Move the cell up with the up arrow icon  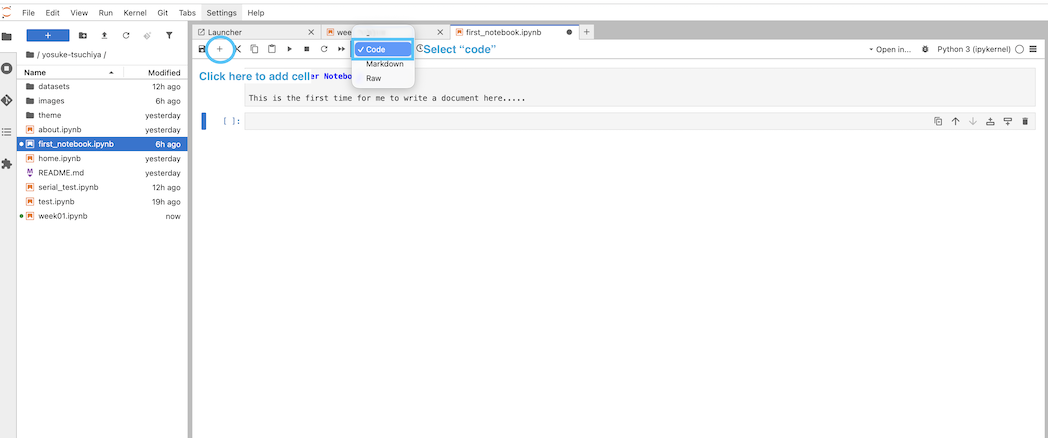[x=955, y=121]
